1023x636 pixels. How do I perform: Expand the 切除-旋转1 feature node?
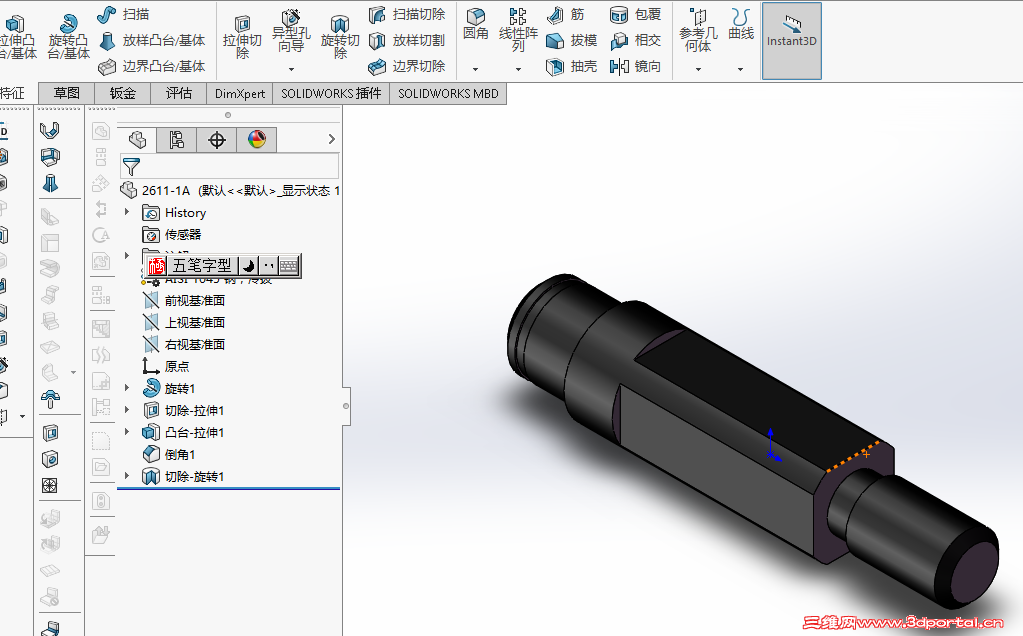click(x=126, y=476)
